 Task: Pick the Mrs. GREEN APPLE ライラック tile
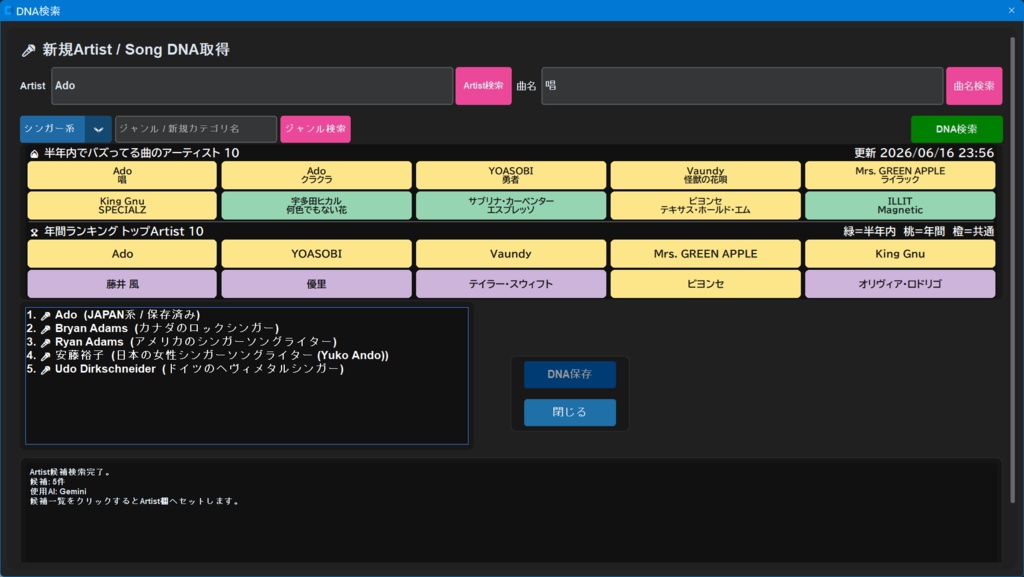click(900, 175)
